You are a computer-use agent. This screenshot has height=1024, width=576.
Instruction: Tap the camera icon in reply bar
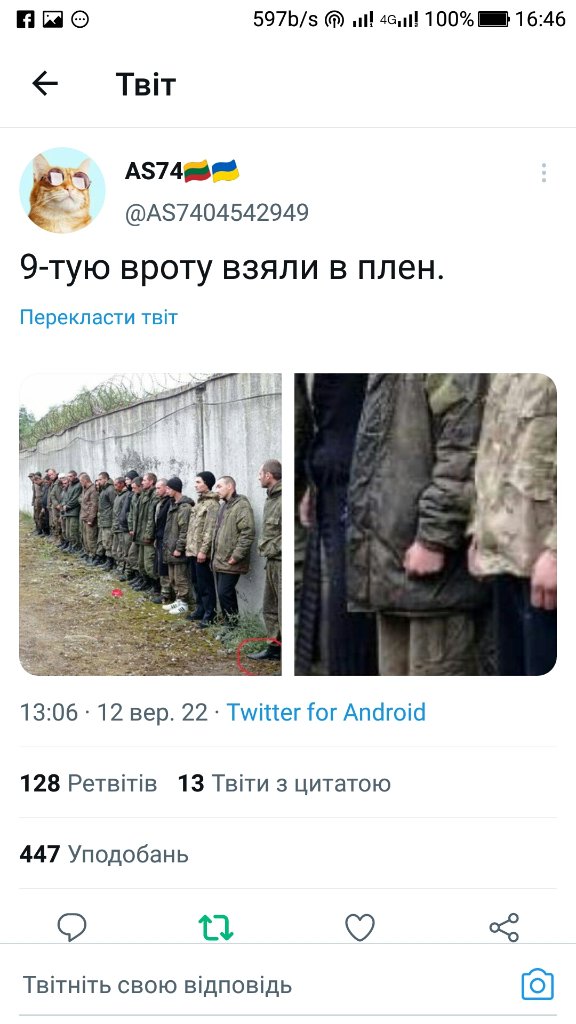537,984
